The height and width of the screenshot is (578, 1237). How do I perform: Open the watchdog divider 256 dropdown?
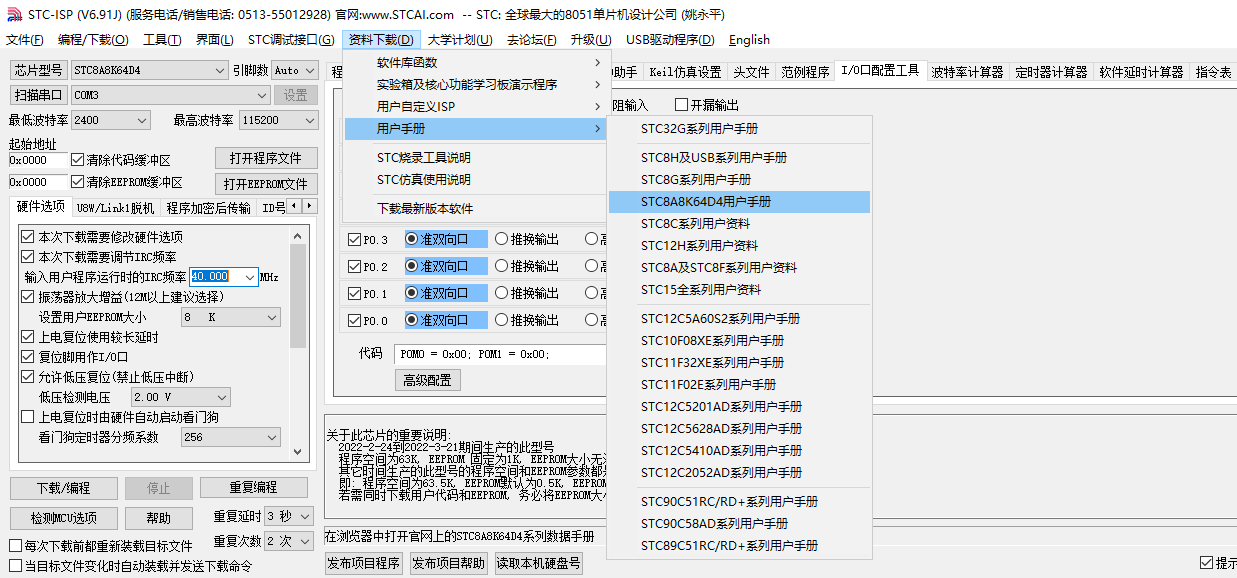(x=231, y=437)
